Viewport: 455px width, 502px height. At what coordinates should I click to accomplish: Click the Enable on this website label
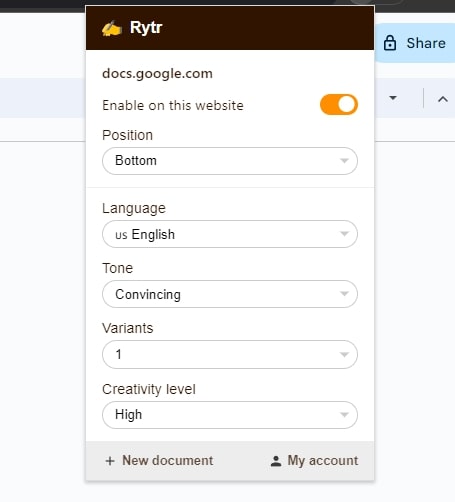tap(173, 105)
